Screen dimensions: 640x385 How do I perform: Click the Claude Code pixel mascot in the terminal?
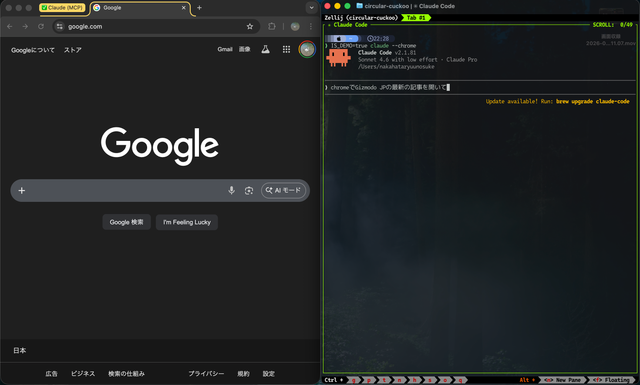(x=338, y=58)
